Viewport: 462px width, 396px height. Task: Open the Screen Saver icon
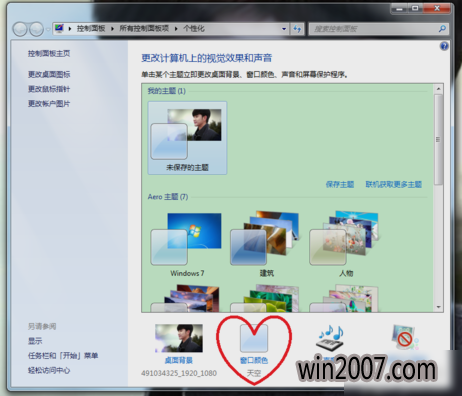tap(404, 337)
